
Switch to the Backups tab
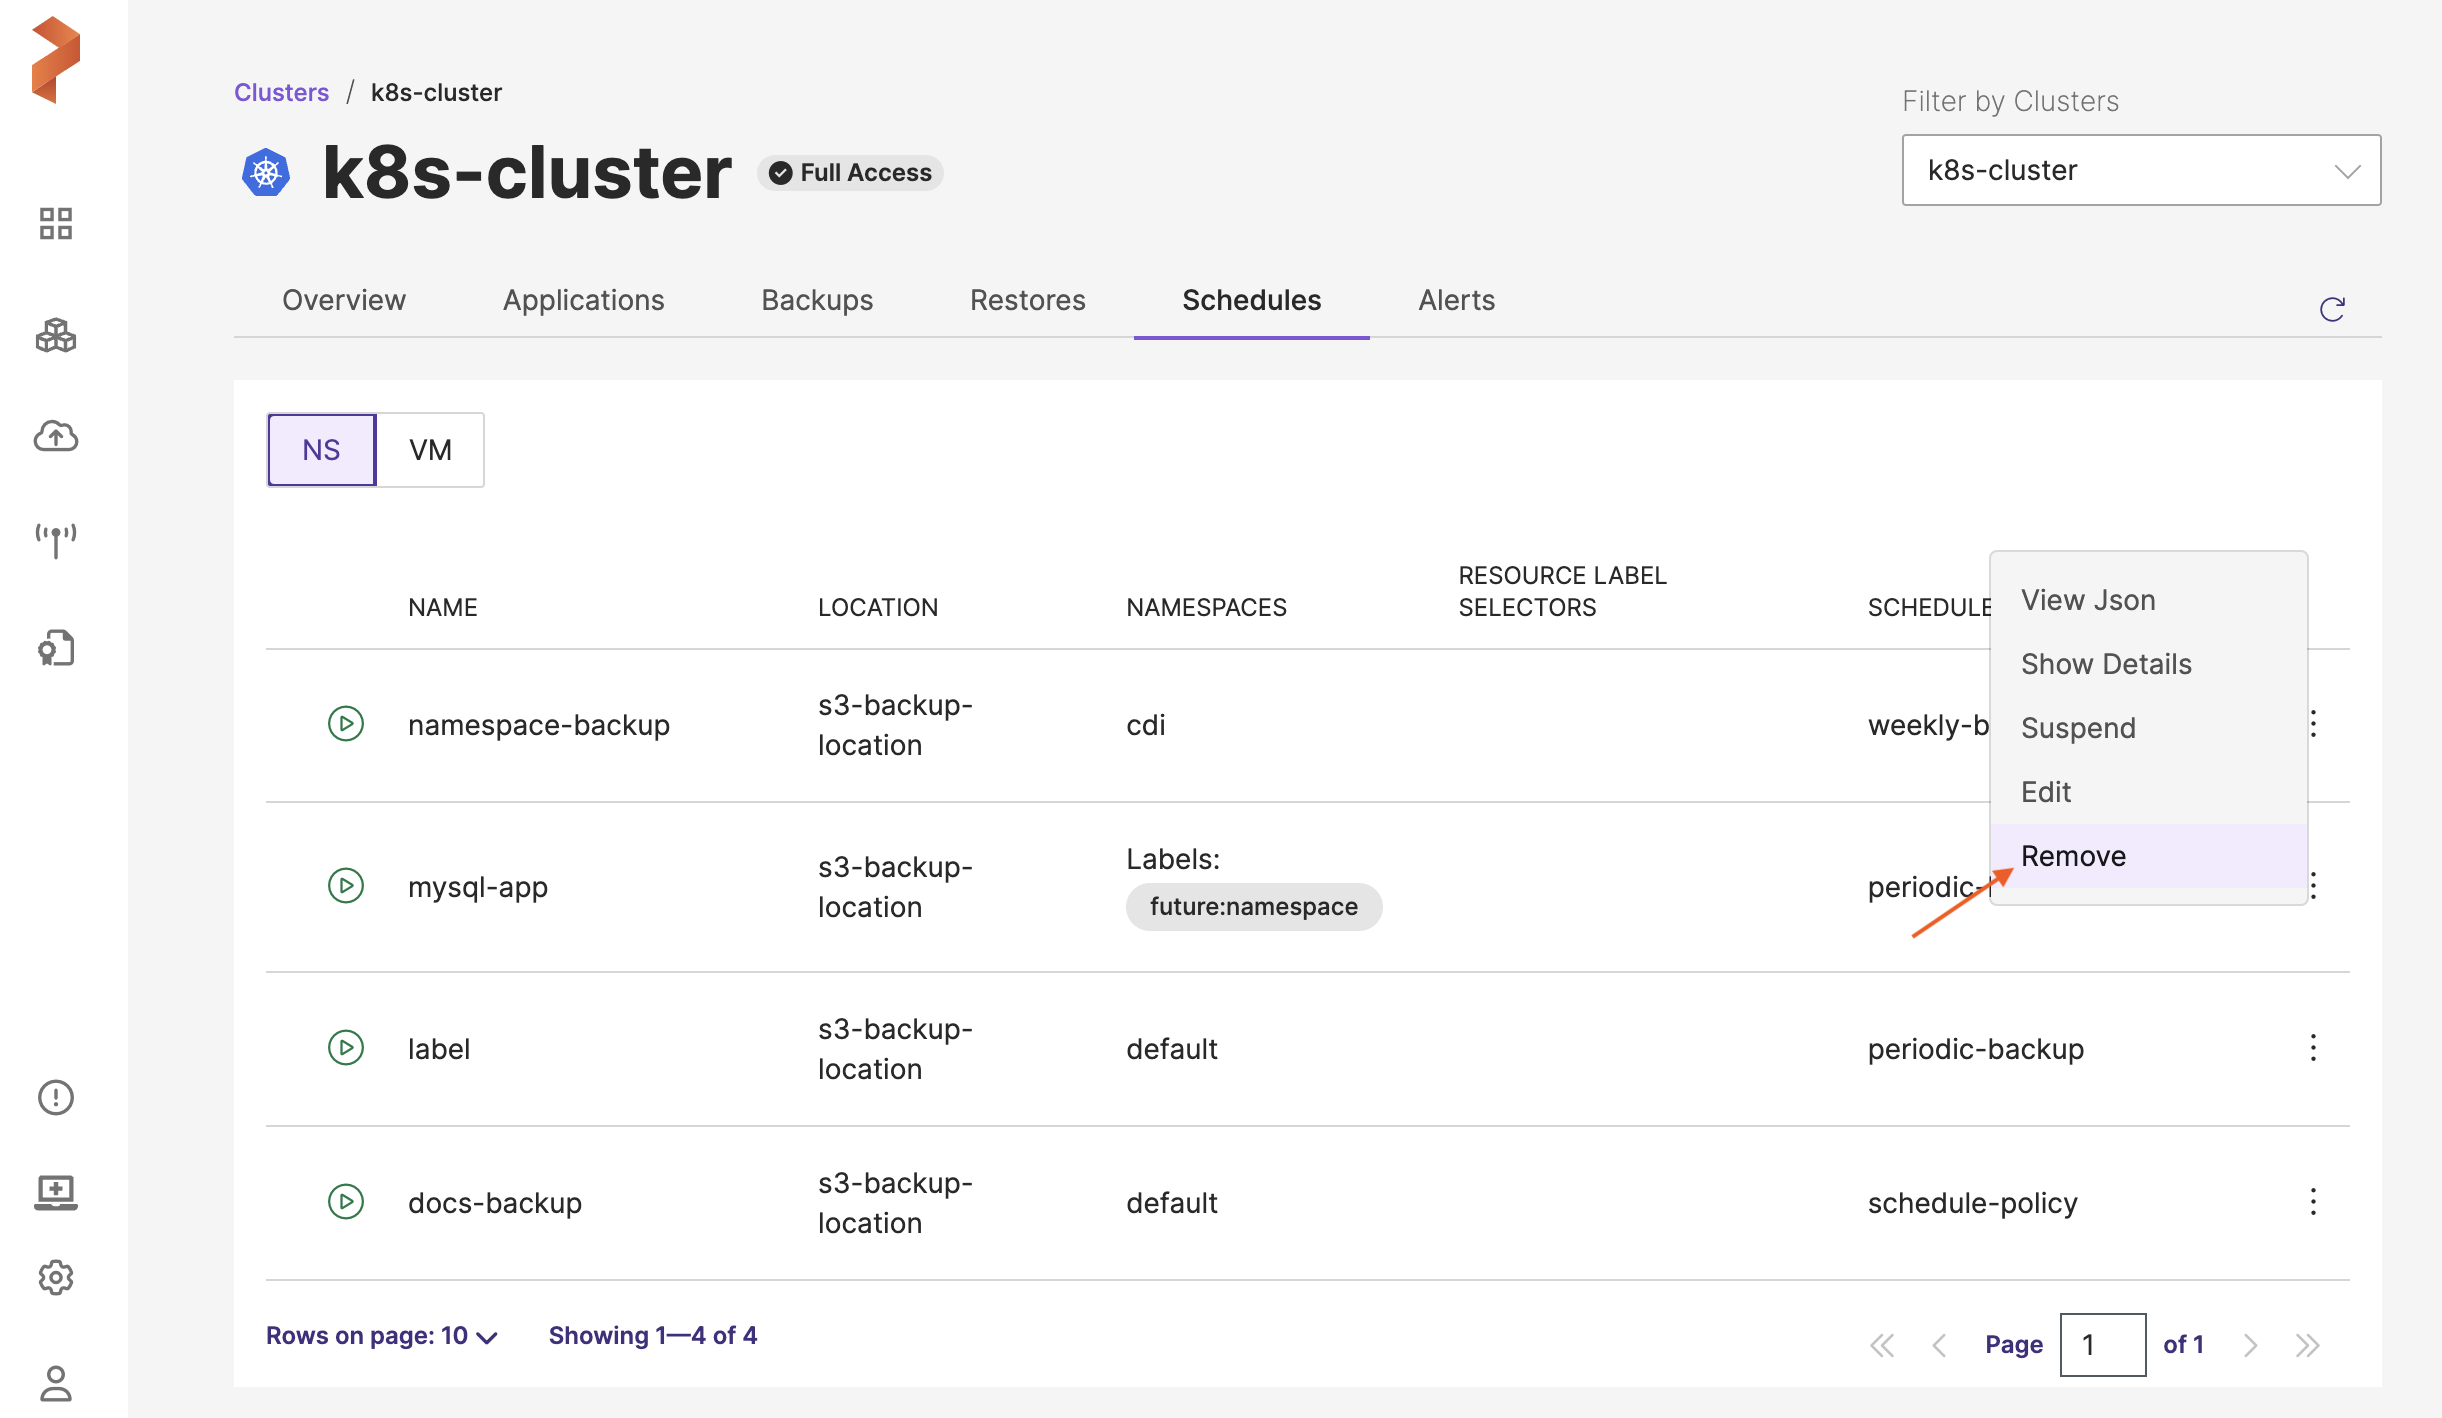[817, 300]
